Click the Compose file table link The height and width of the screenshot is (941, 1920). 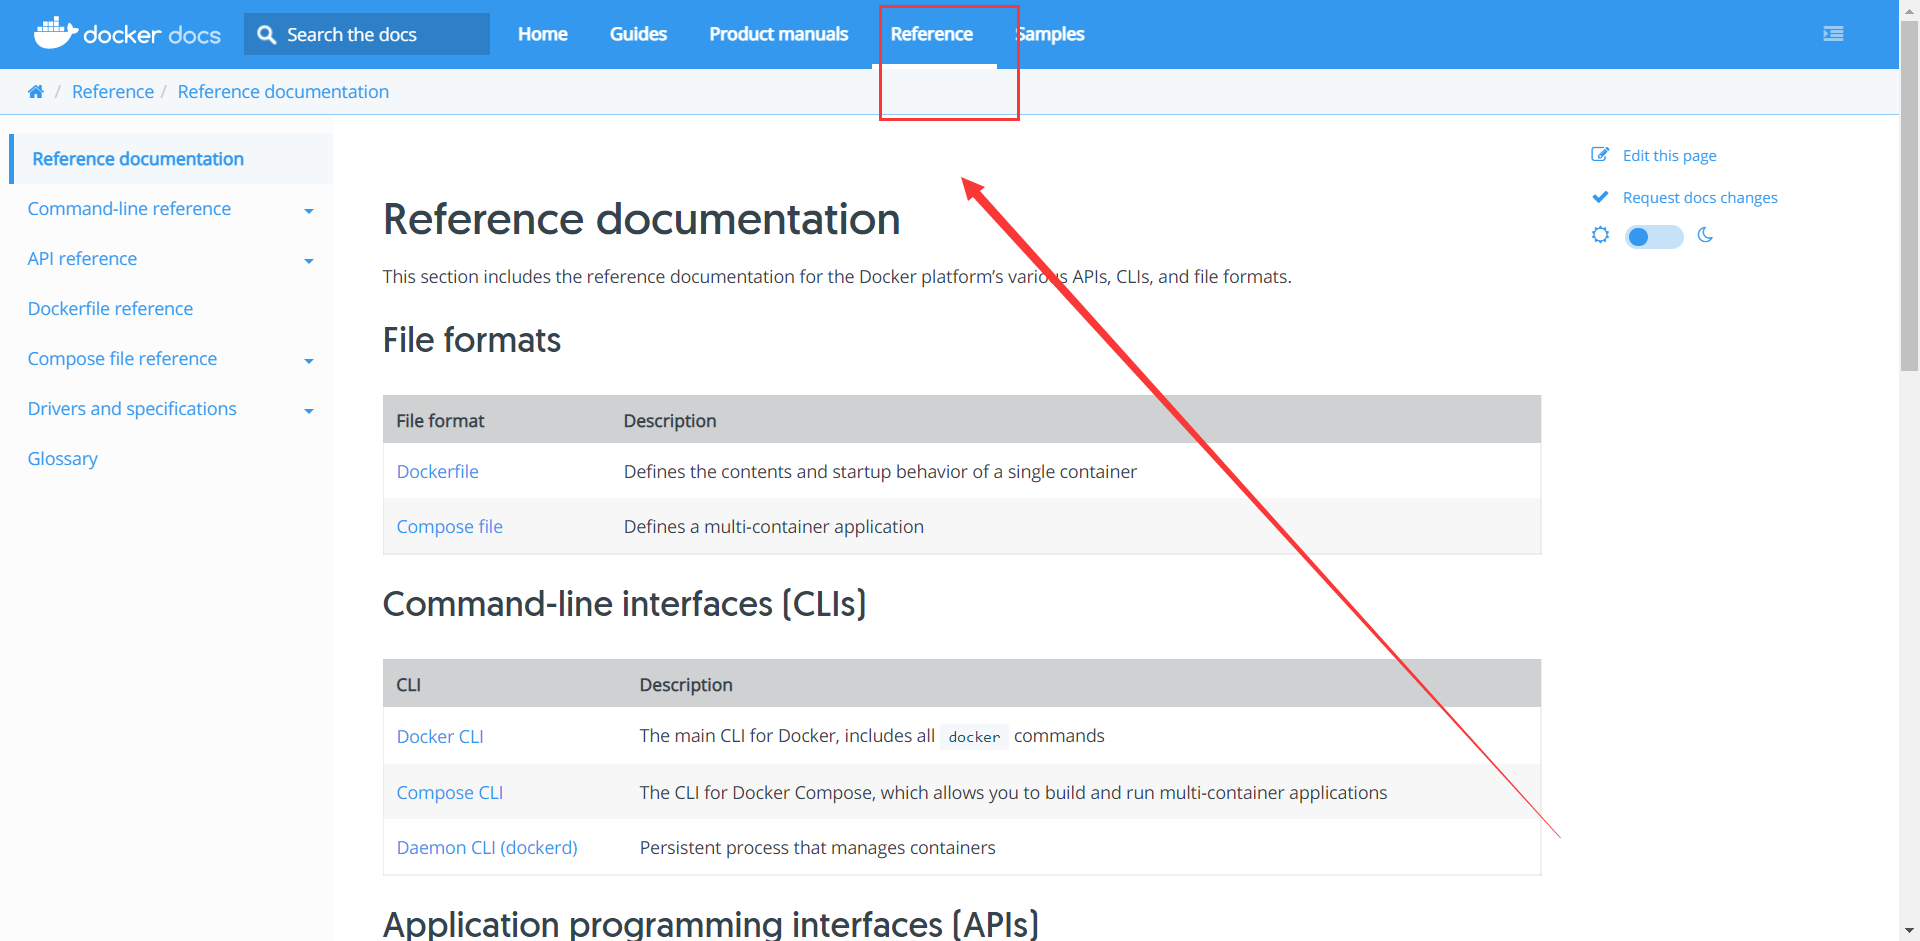pyautogui.click(x=450, y=527)
